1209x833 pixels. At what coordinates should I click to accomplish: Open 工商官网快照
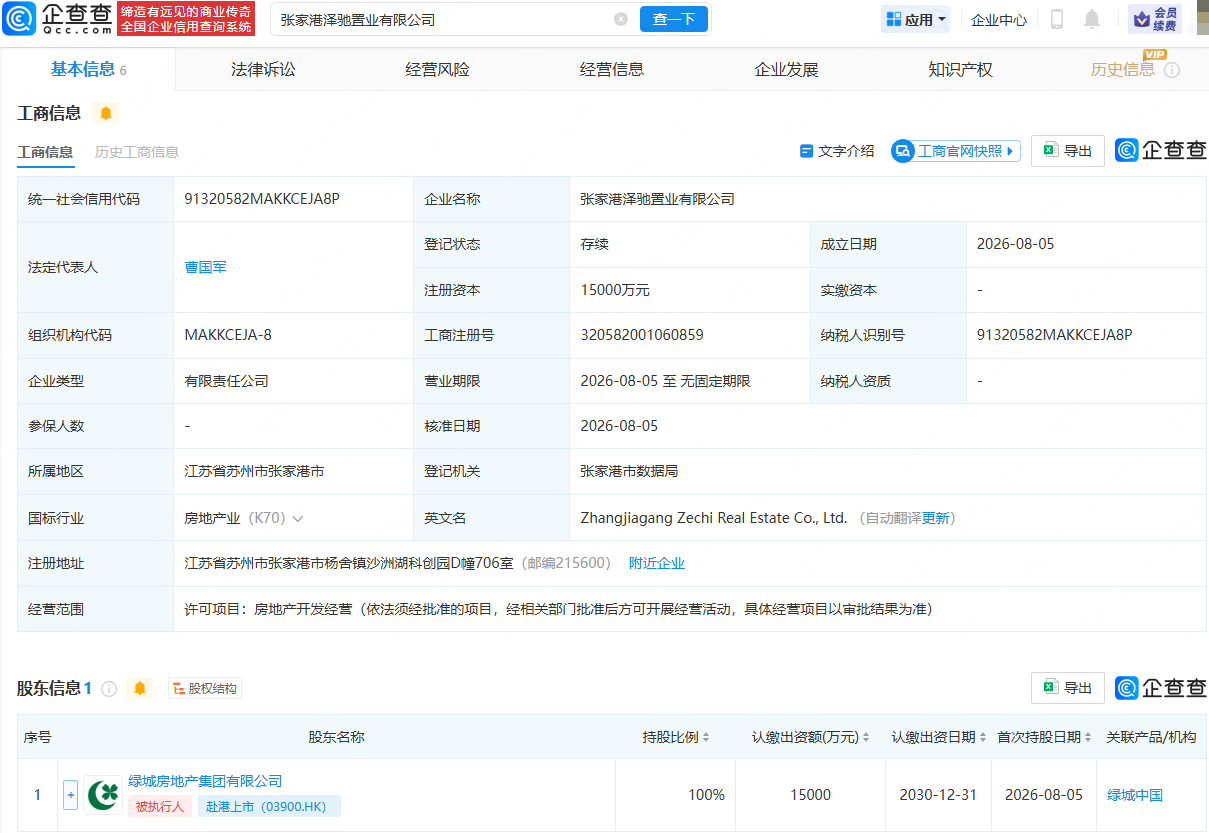click(x=956, y=151)
